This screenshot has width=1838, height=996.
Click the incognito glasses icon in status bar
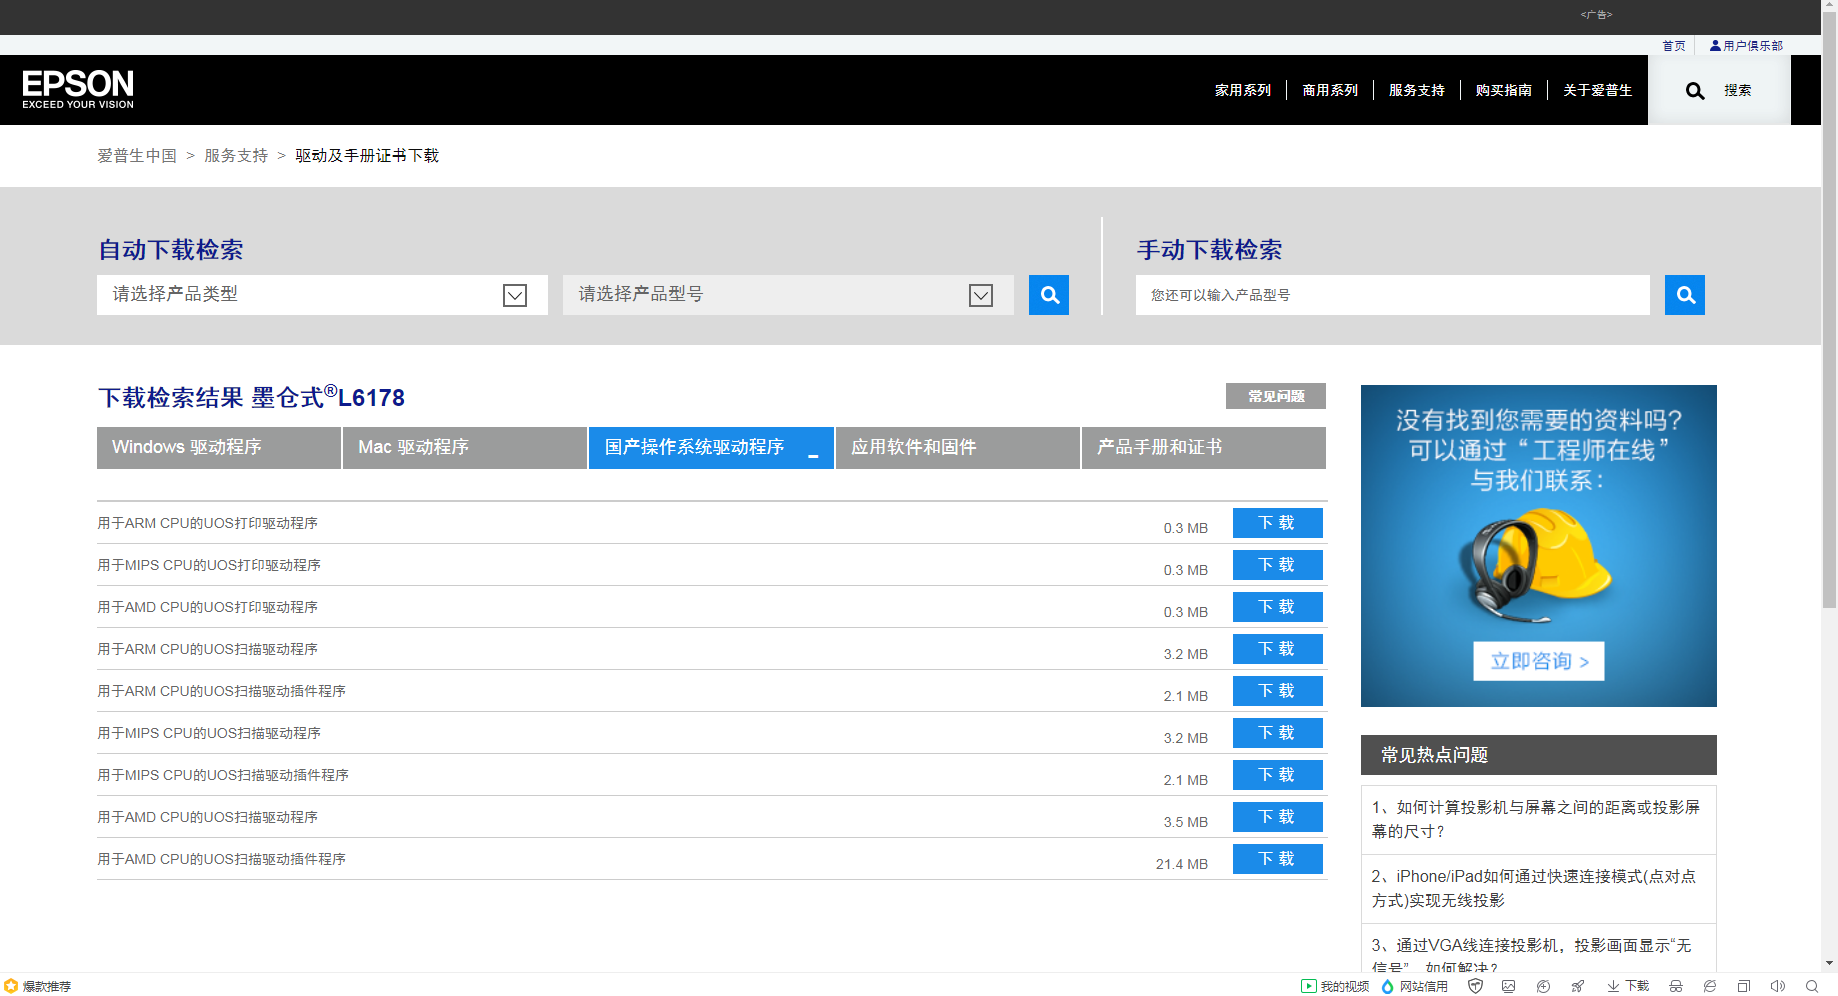1676,986
